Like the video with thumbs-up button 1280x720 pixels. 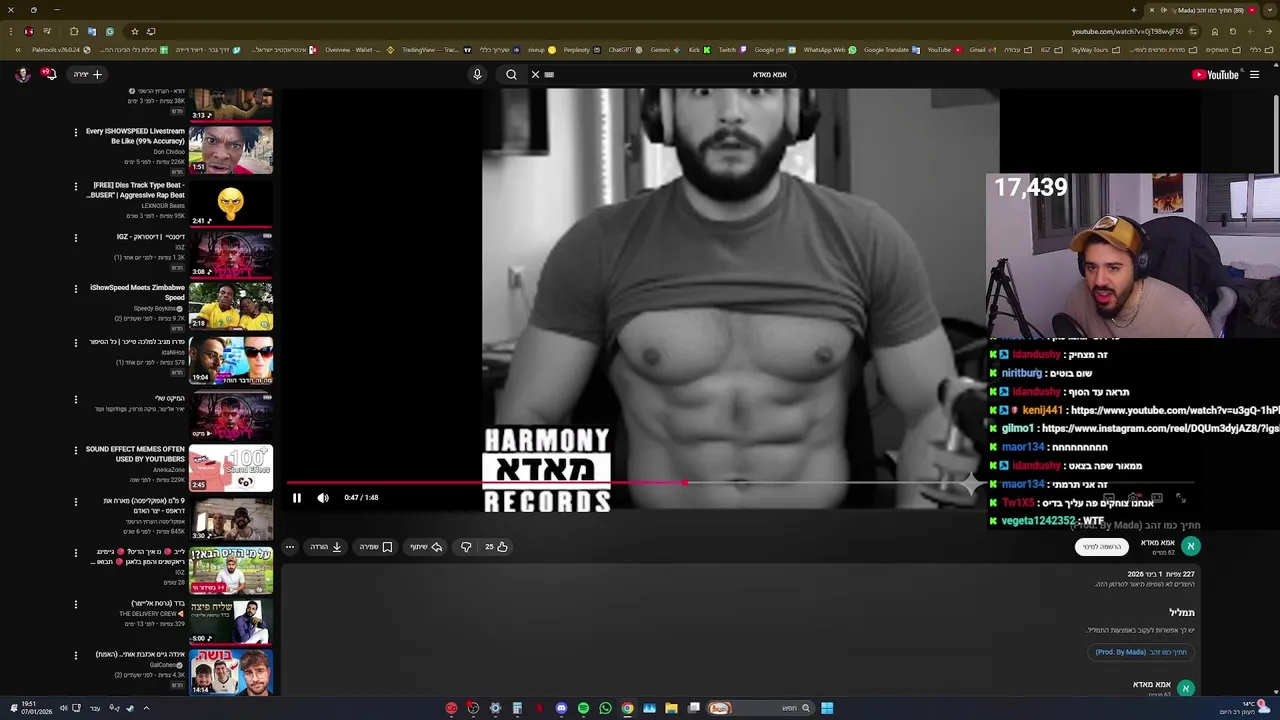coord(496,547)
